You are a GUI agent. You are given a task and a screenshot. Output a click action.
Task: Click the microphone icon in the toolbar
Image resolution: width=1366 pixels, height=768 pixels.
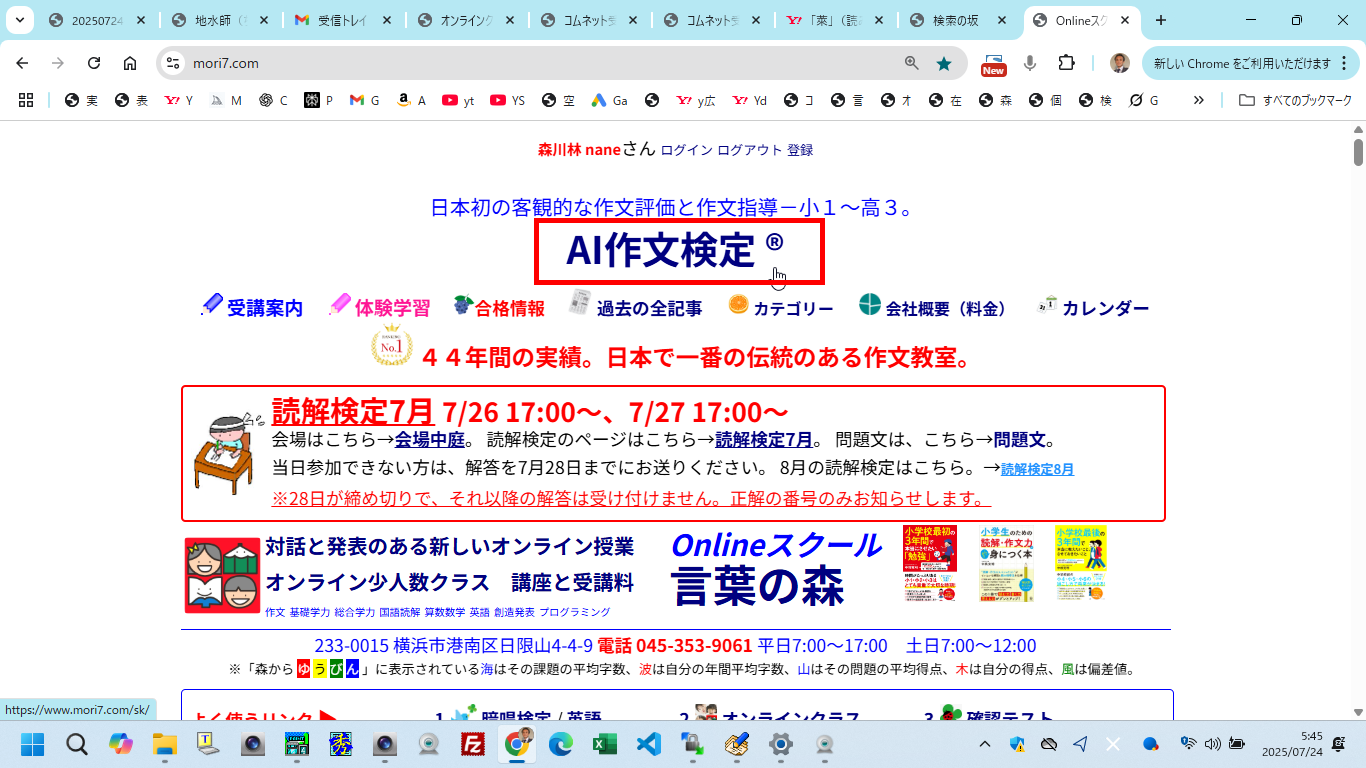[x=1030, y=63]
